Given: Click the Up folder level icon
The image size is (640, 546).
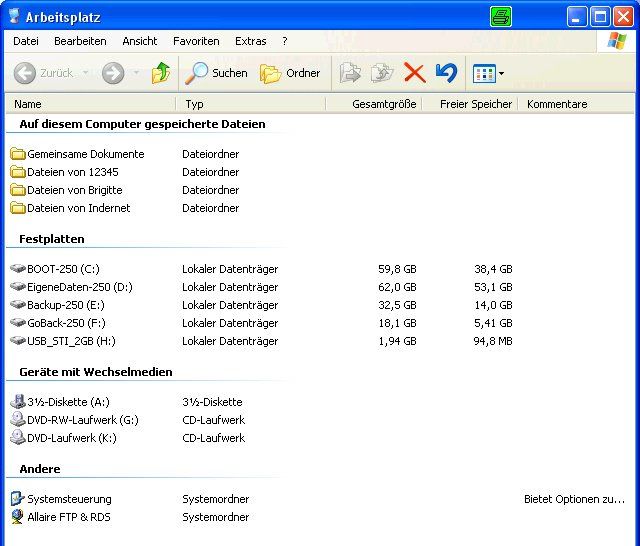Looking at the screenshot, I should coord(160,73).
